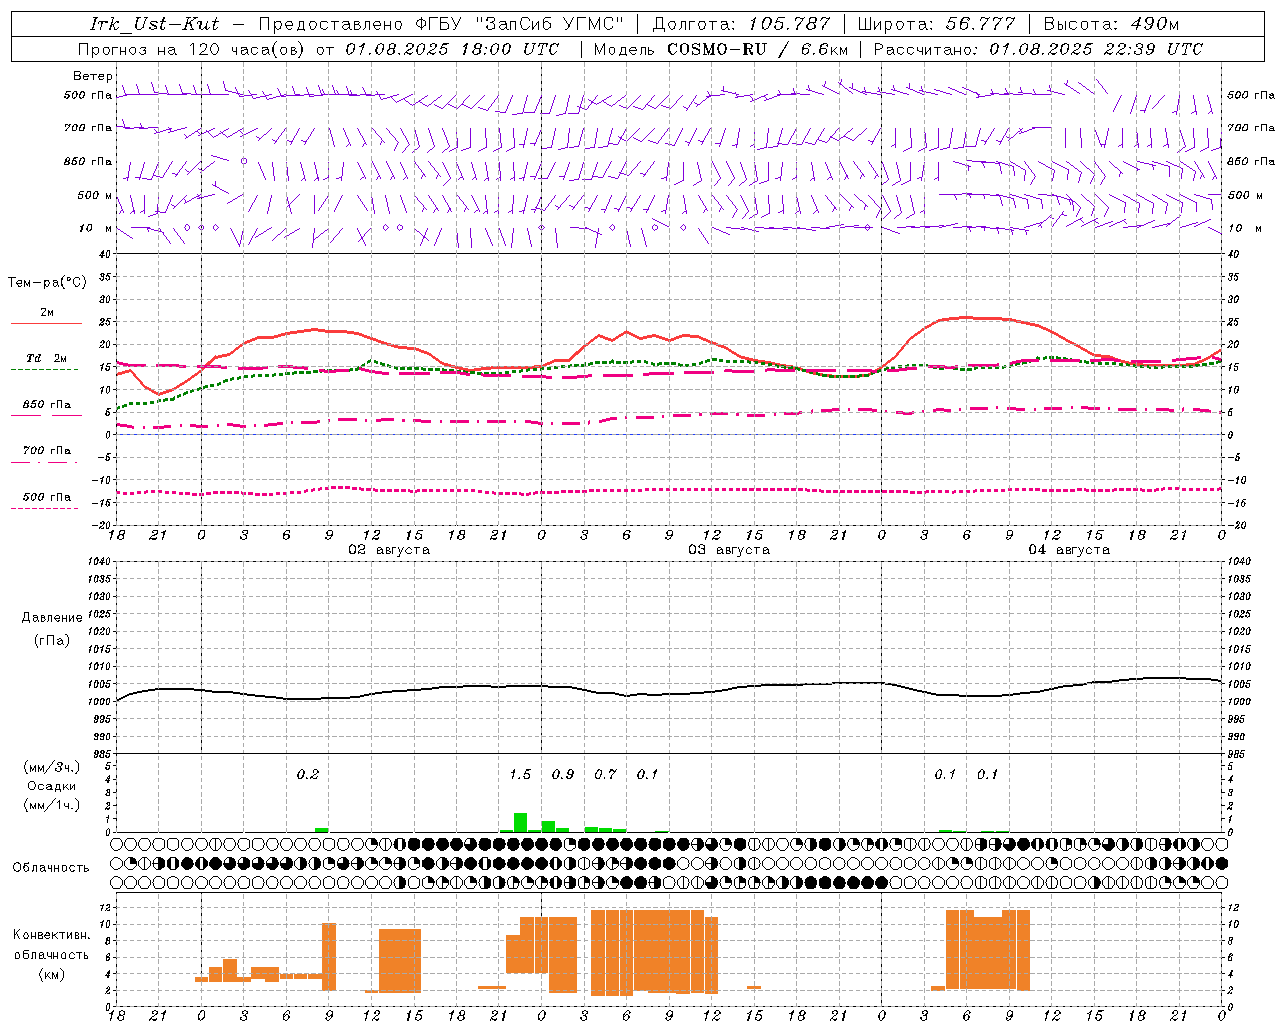
Task: Click the 500 гПа temperature legend entry
Action: [47, 497]
